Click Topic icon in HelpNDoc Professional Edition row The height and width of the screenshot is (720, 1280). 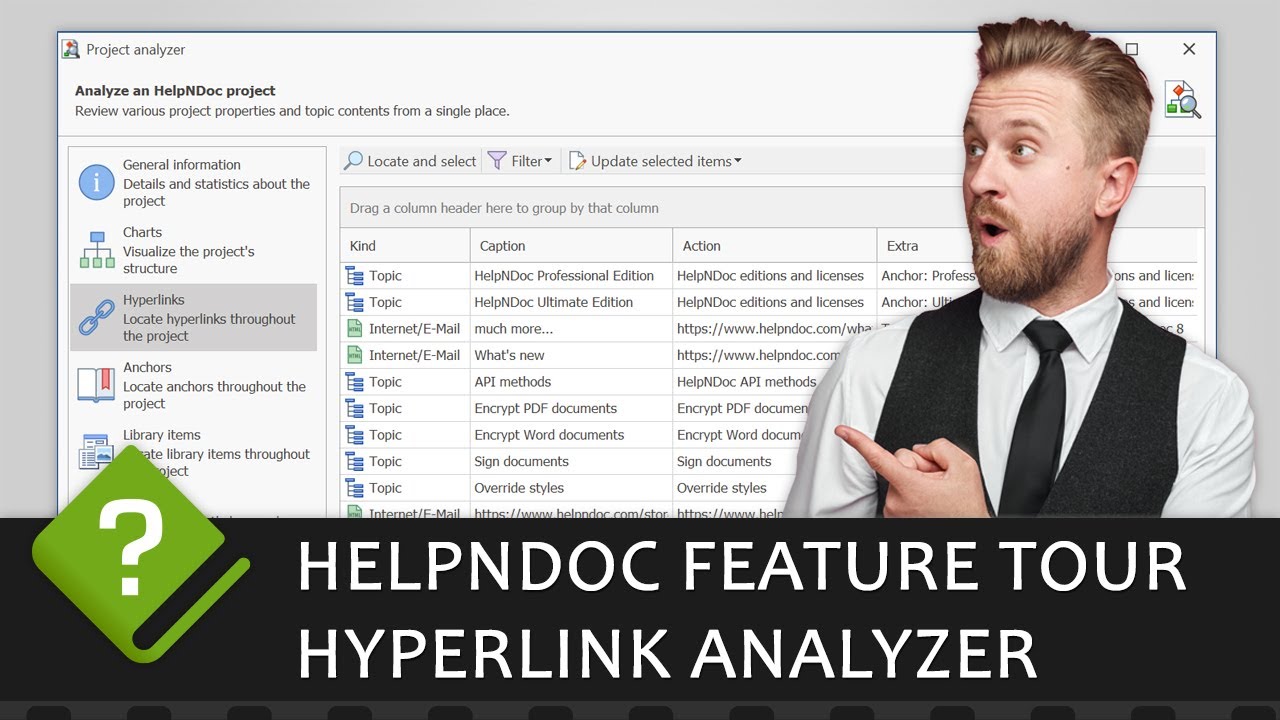point(354,276)
